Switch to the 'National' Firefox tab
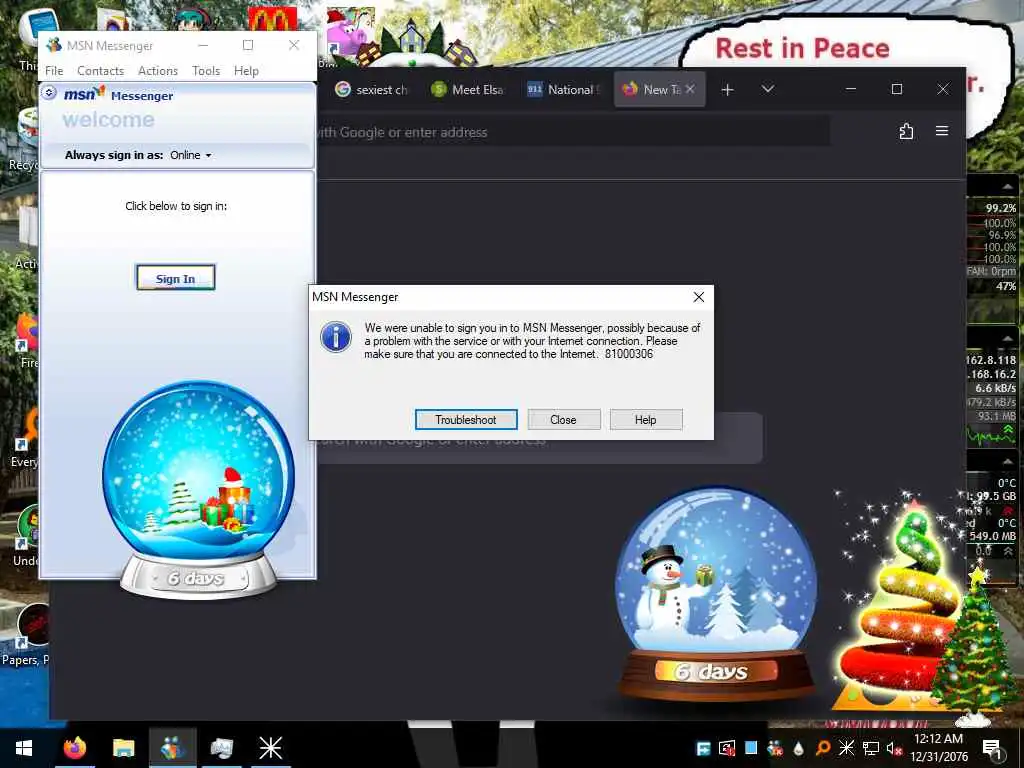Viewport: 1024px width, 768px height. [563, 89]
